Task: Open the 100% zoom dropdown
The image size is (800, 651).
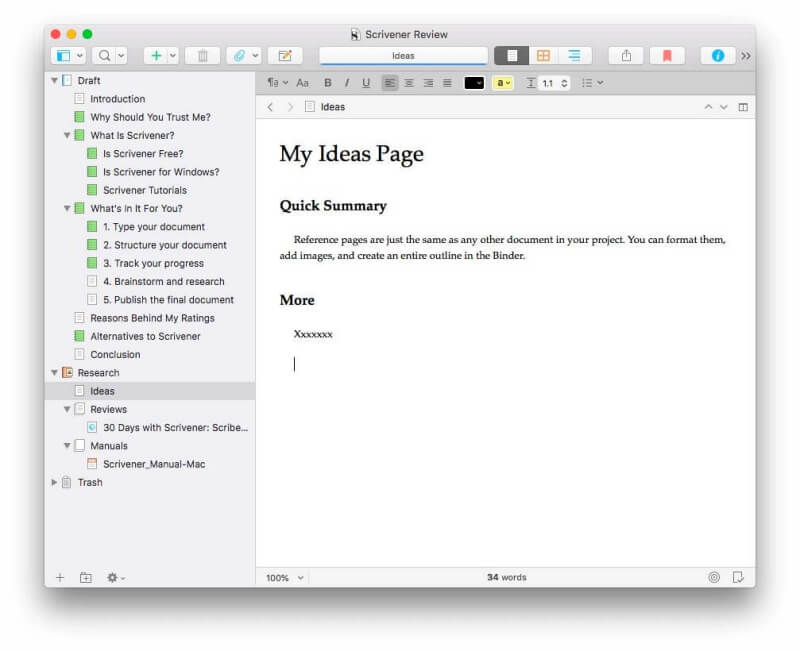Action: 285,577
